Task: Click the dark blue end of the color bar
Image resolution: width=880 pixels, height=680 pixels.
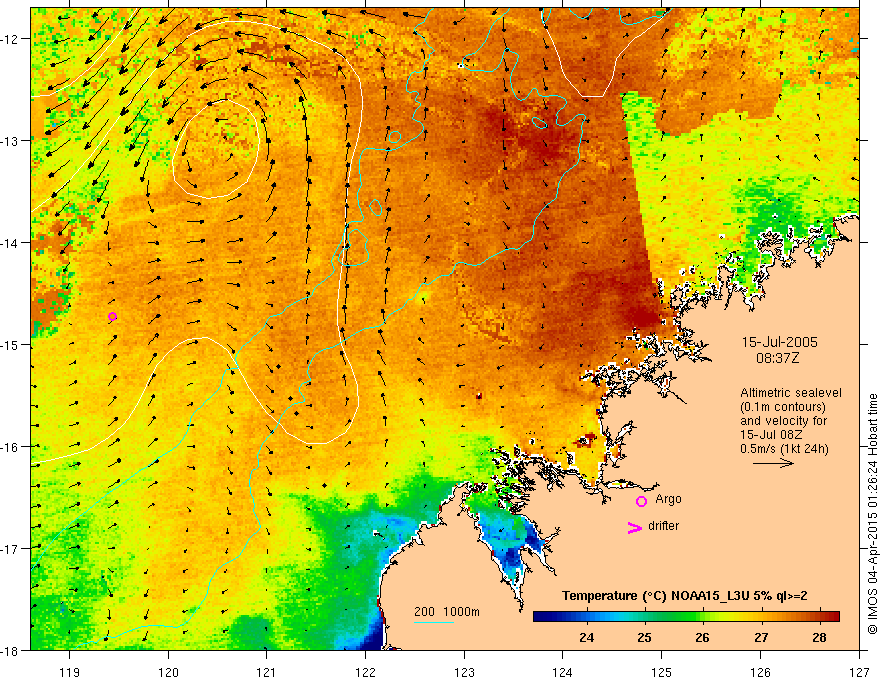Action: click(538, 617)
